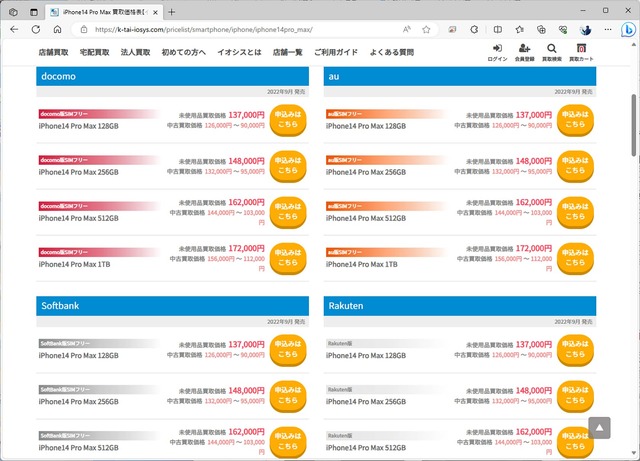Open a new browser tab

click(171, 12)
